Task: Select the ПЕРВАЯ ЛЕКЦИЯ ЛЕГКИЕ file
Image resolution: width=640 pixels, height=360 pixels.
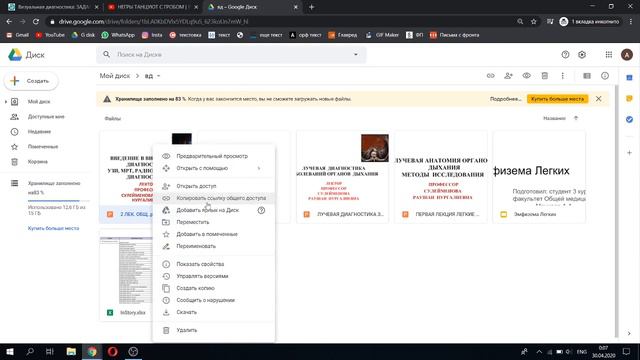Action: (x=441, y=177)
